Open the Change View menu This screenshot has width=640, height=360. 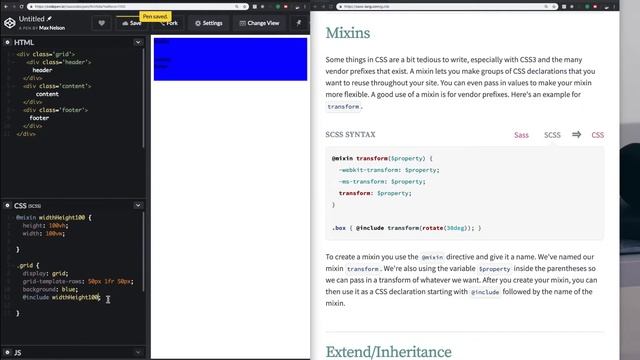coord(259,23)
